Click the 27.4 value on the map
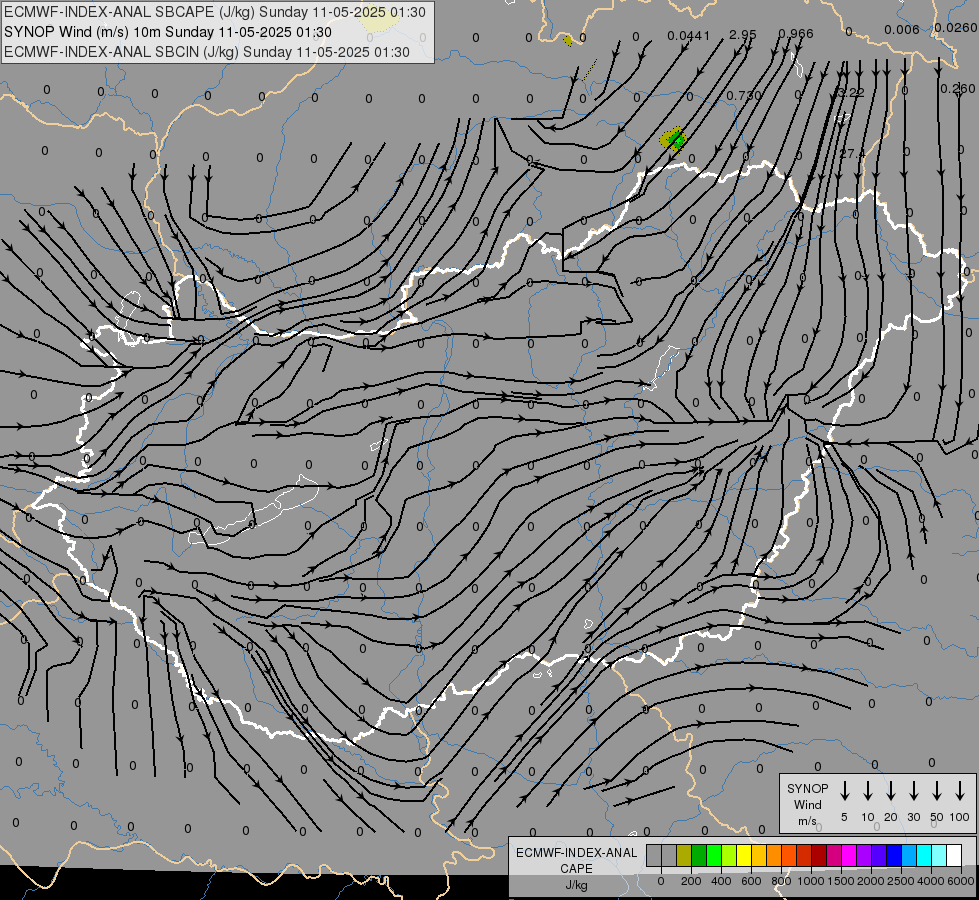 [x=852, y=154]
